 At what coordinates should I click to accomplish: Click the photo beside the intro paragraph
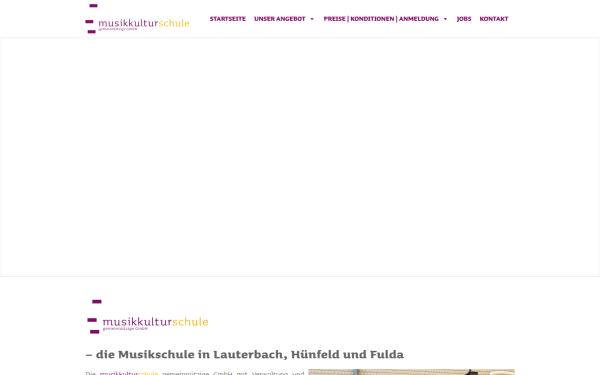[x=411, y=372]
